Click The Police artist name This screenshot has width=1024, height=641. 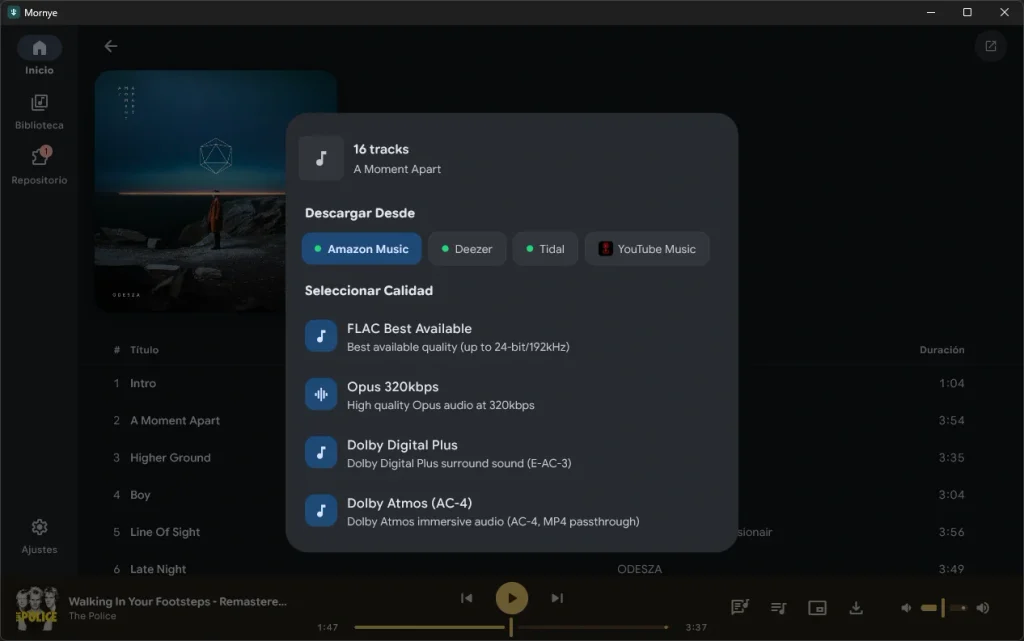coord(92,616)
